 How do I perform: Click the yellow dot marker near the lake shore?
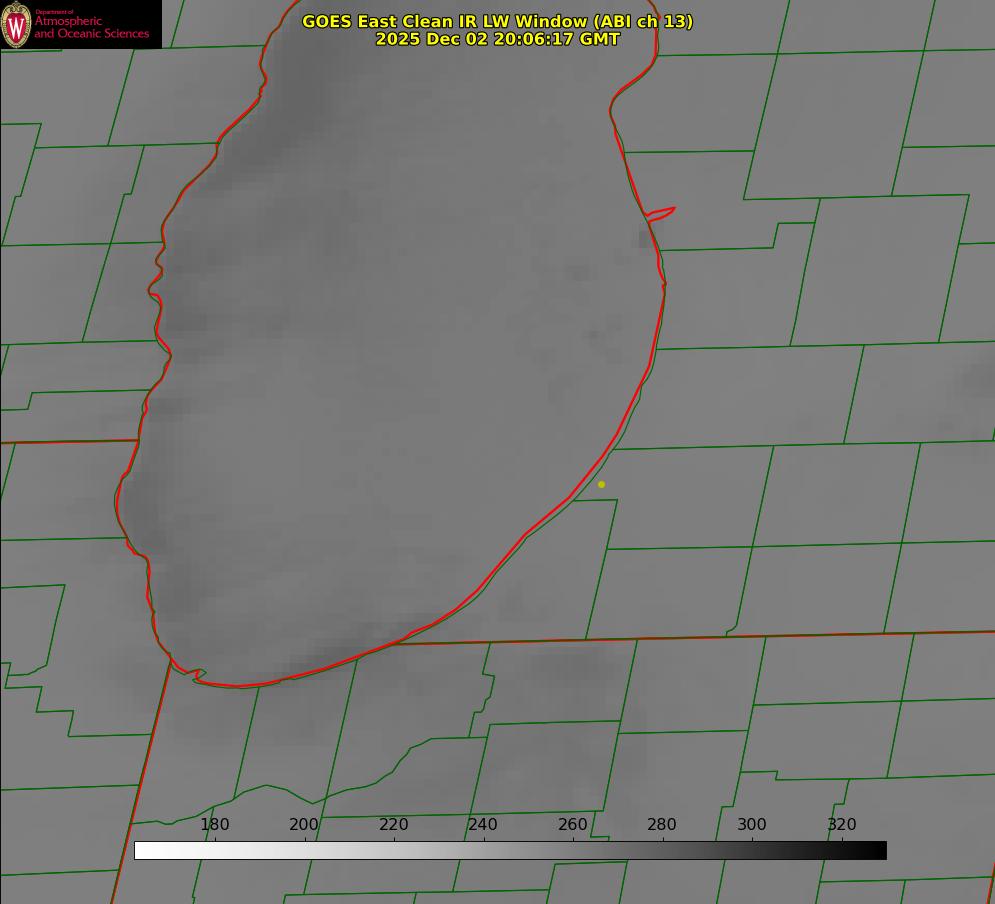tap(601, 484)
